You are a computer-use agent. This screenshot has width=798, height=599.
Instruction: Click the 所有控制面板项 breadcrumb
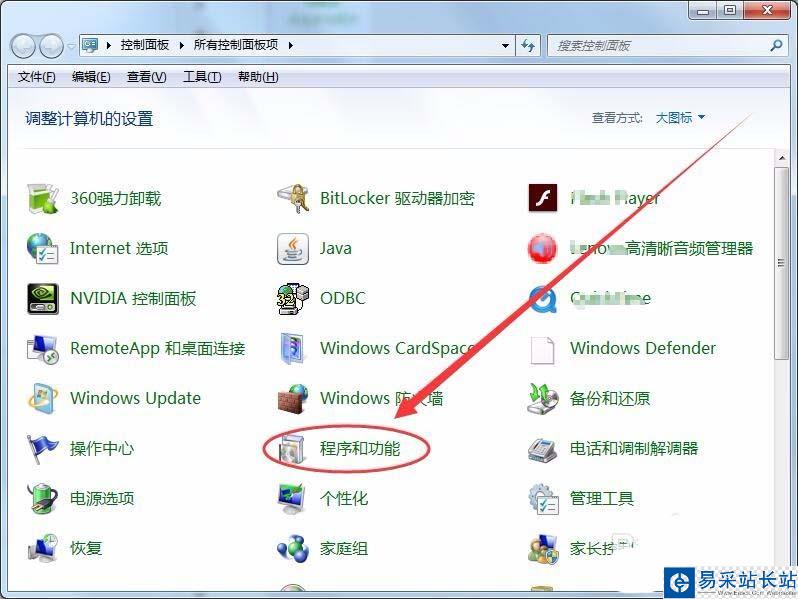236,45
